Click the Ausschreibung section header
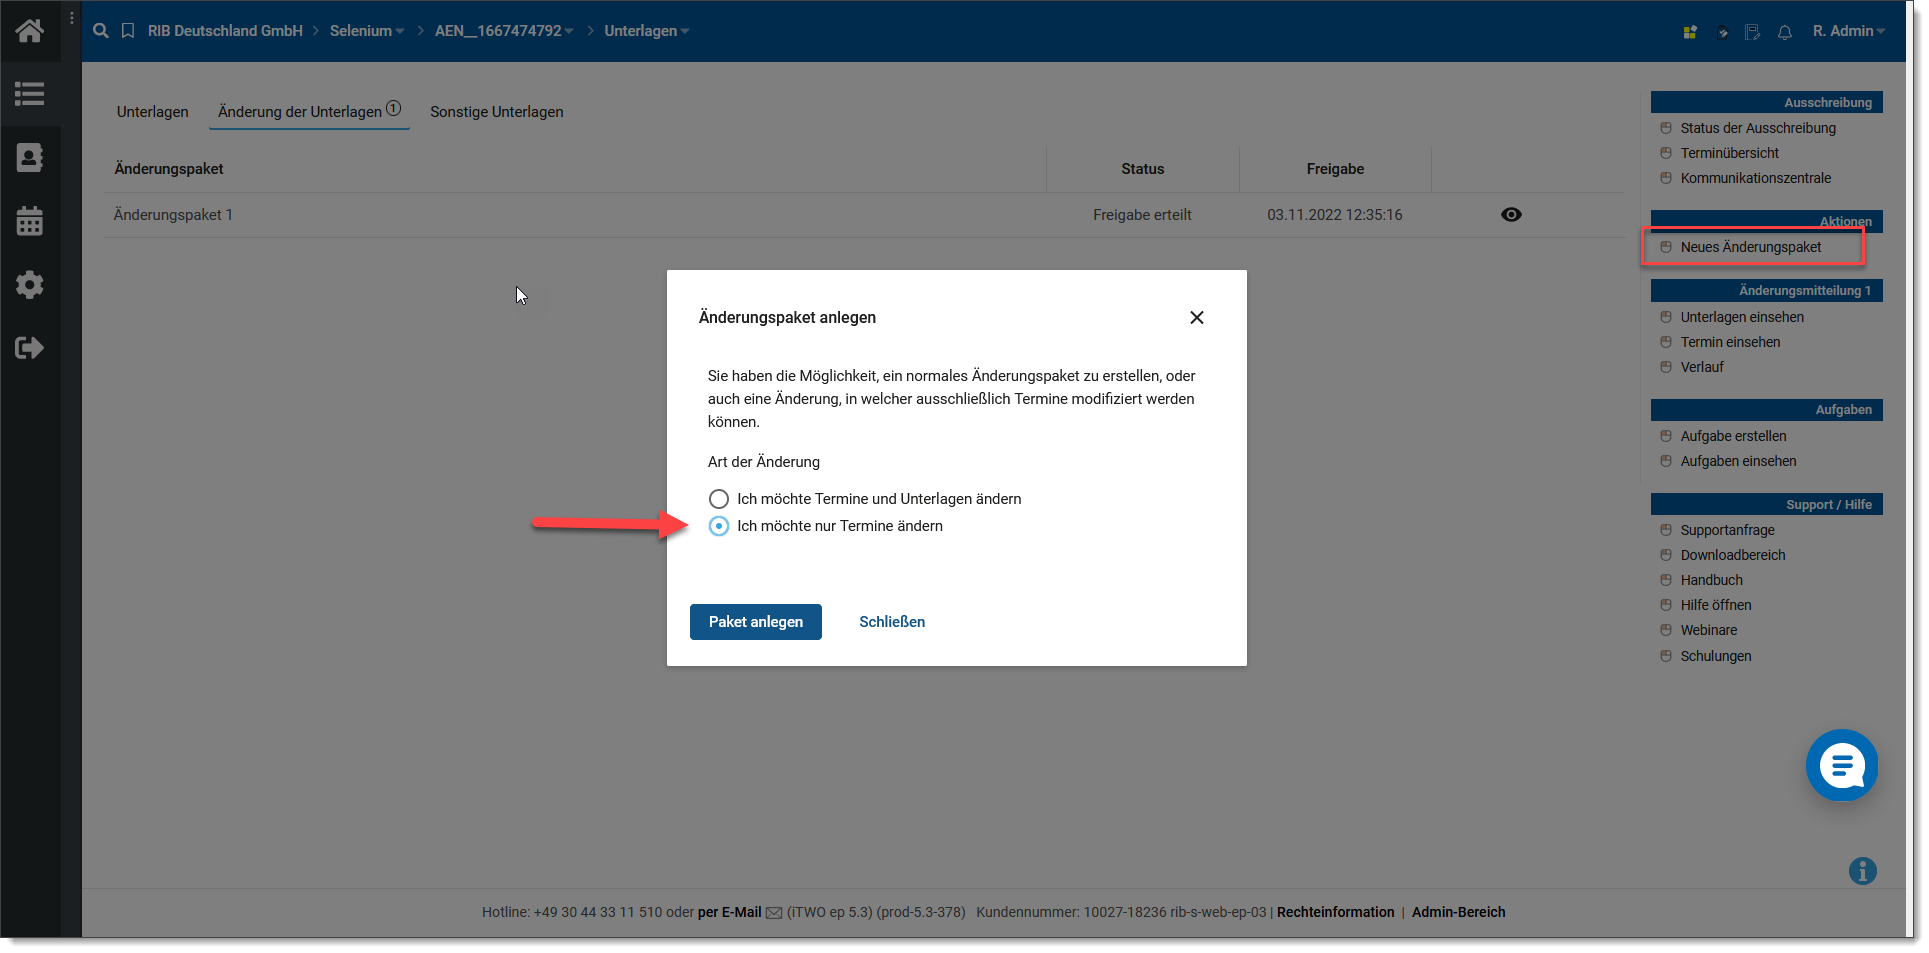 coord(1766,102)
